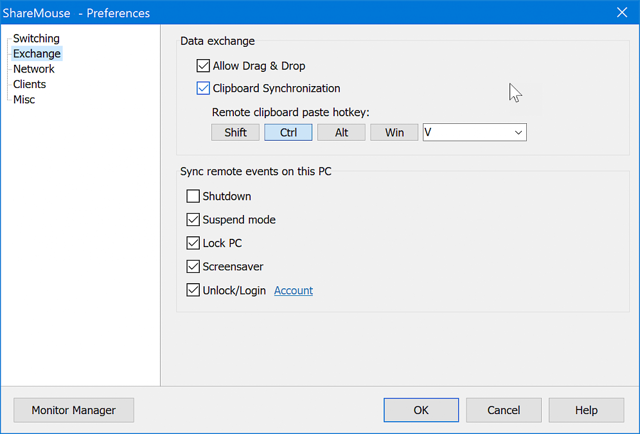This screenshot has width=640, height=434.
Task: Enable the Alt hotkey modifier
Action: coord(341,132)
